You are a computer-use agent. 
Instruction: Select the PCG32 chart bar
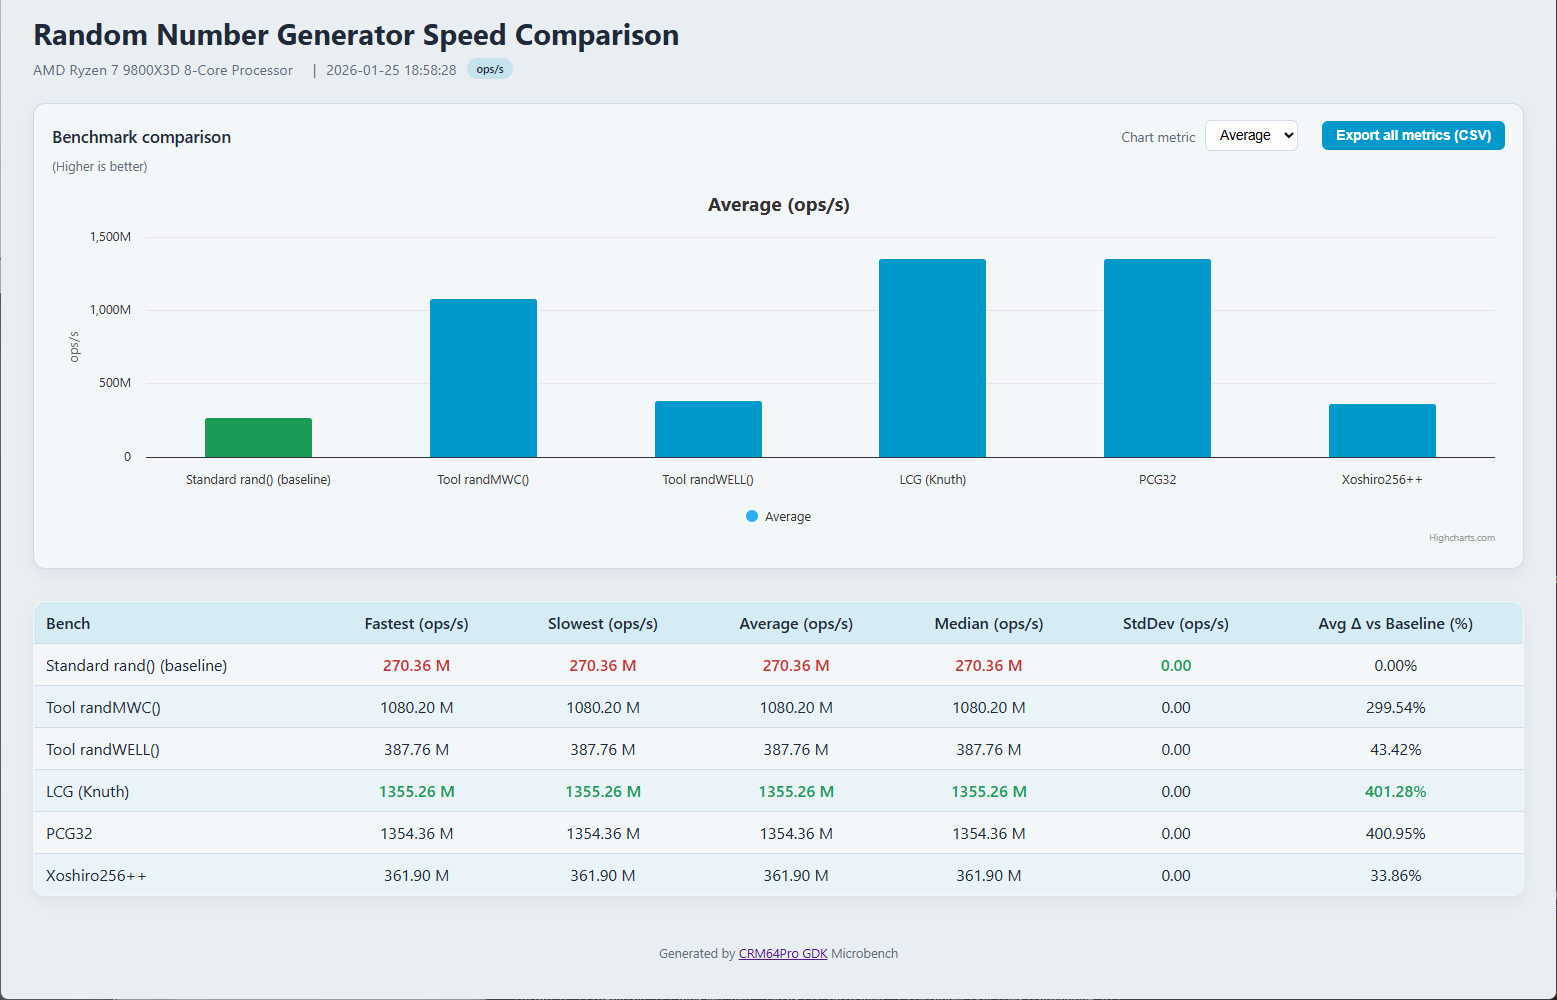(1157, 358)
